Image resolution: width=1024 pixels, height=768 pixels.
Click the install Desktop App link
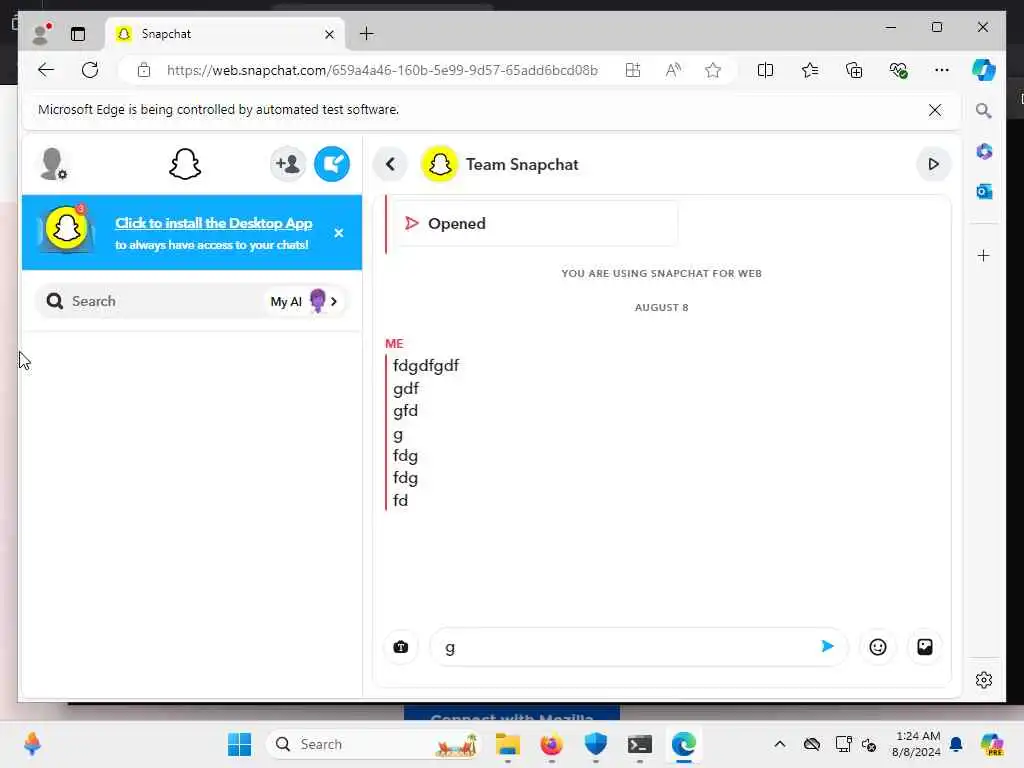[214, 223]
